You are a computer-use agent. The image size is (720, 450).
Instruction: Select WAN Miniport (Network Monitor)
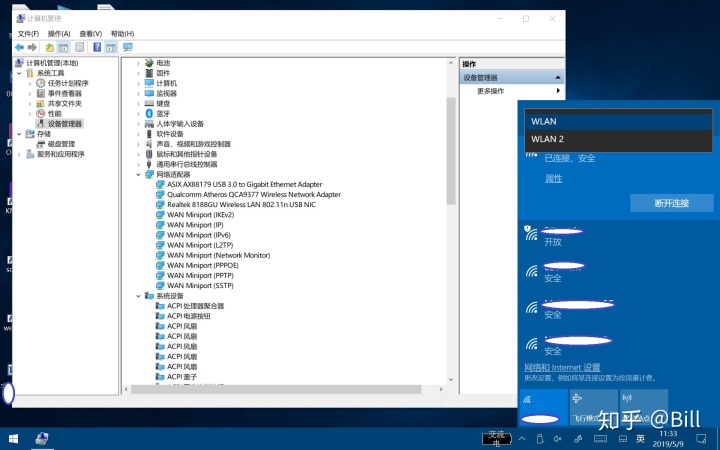(x=219, y=255)
